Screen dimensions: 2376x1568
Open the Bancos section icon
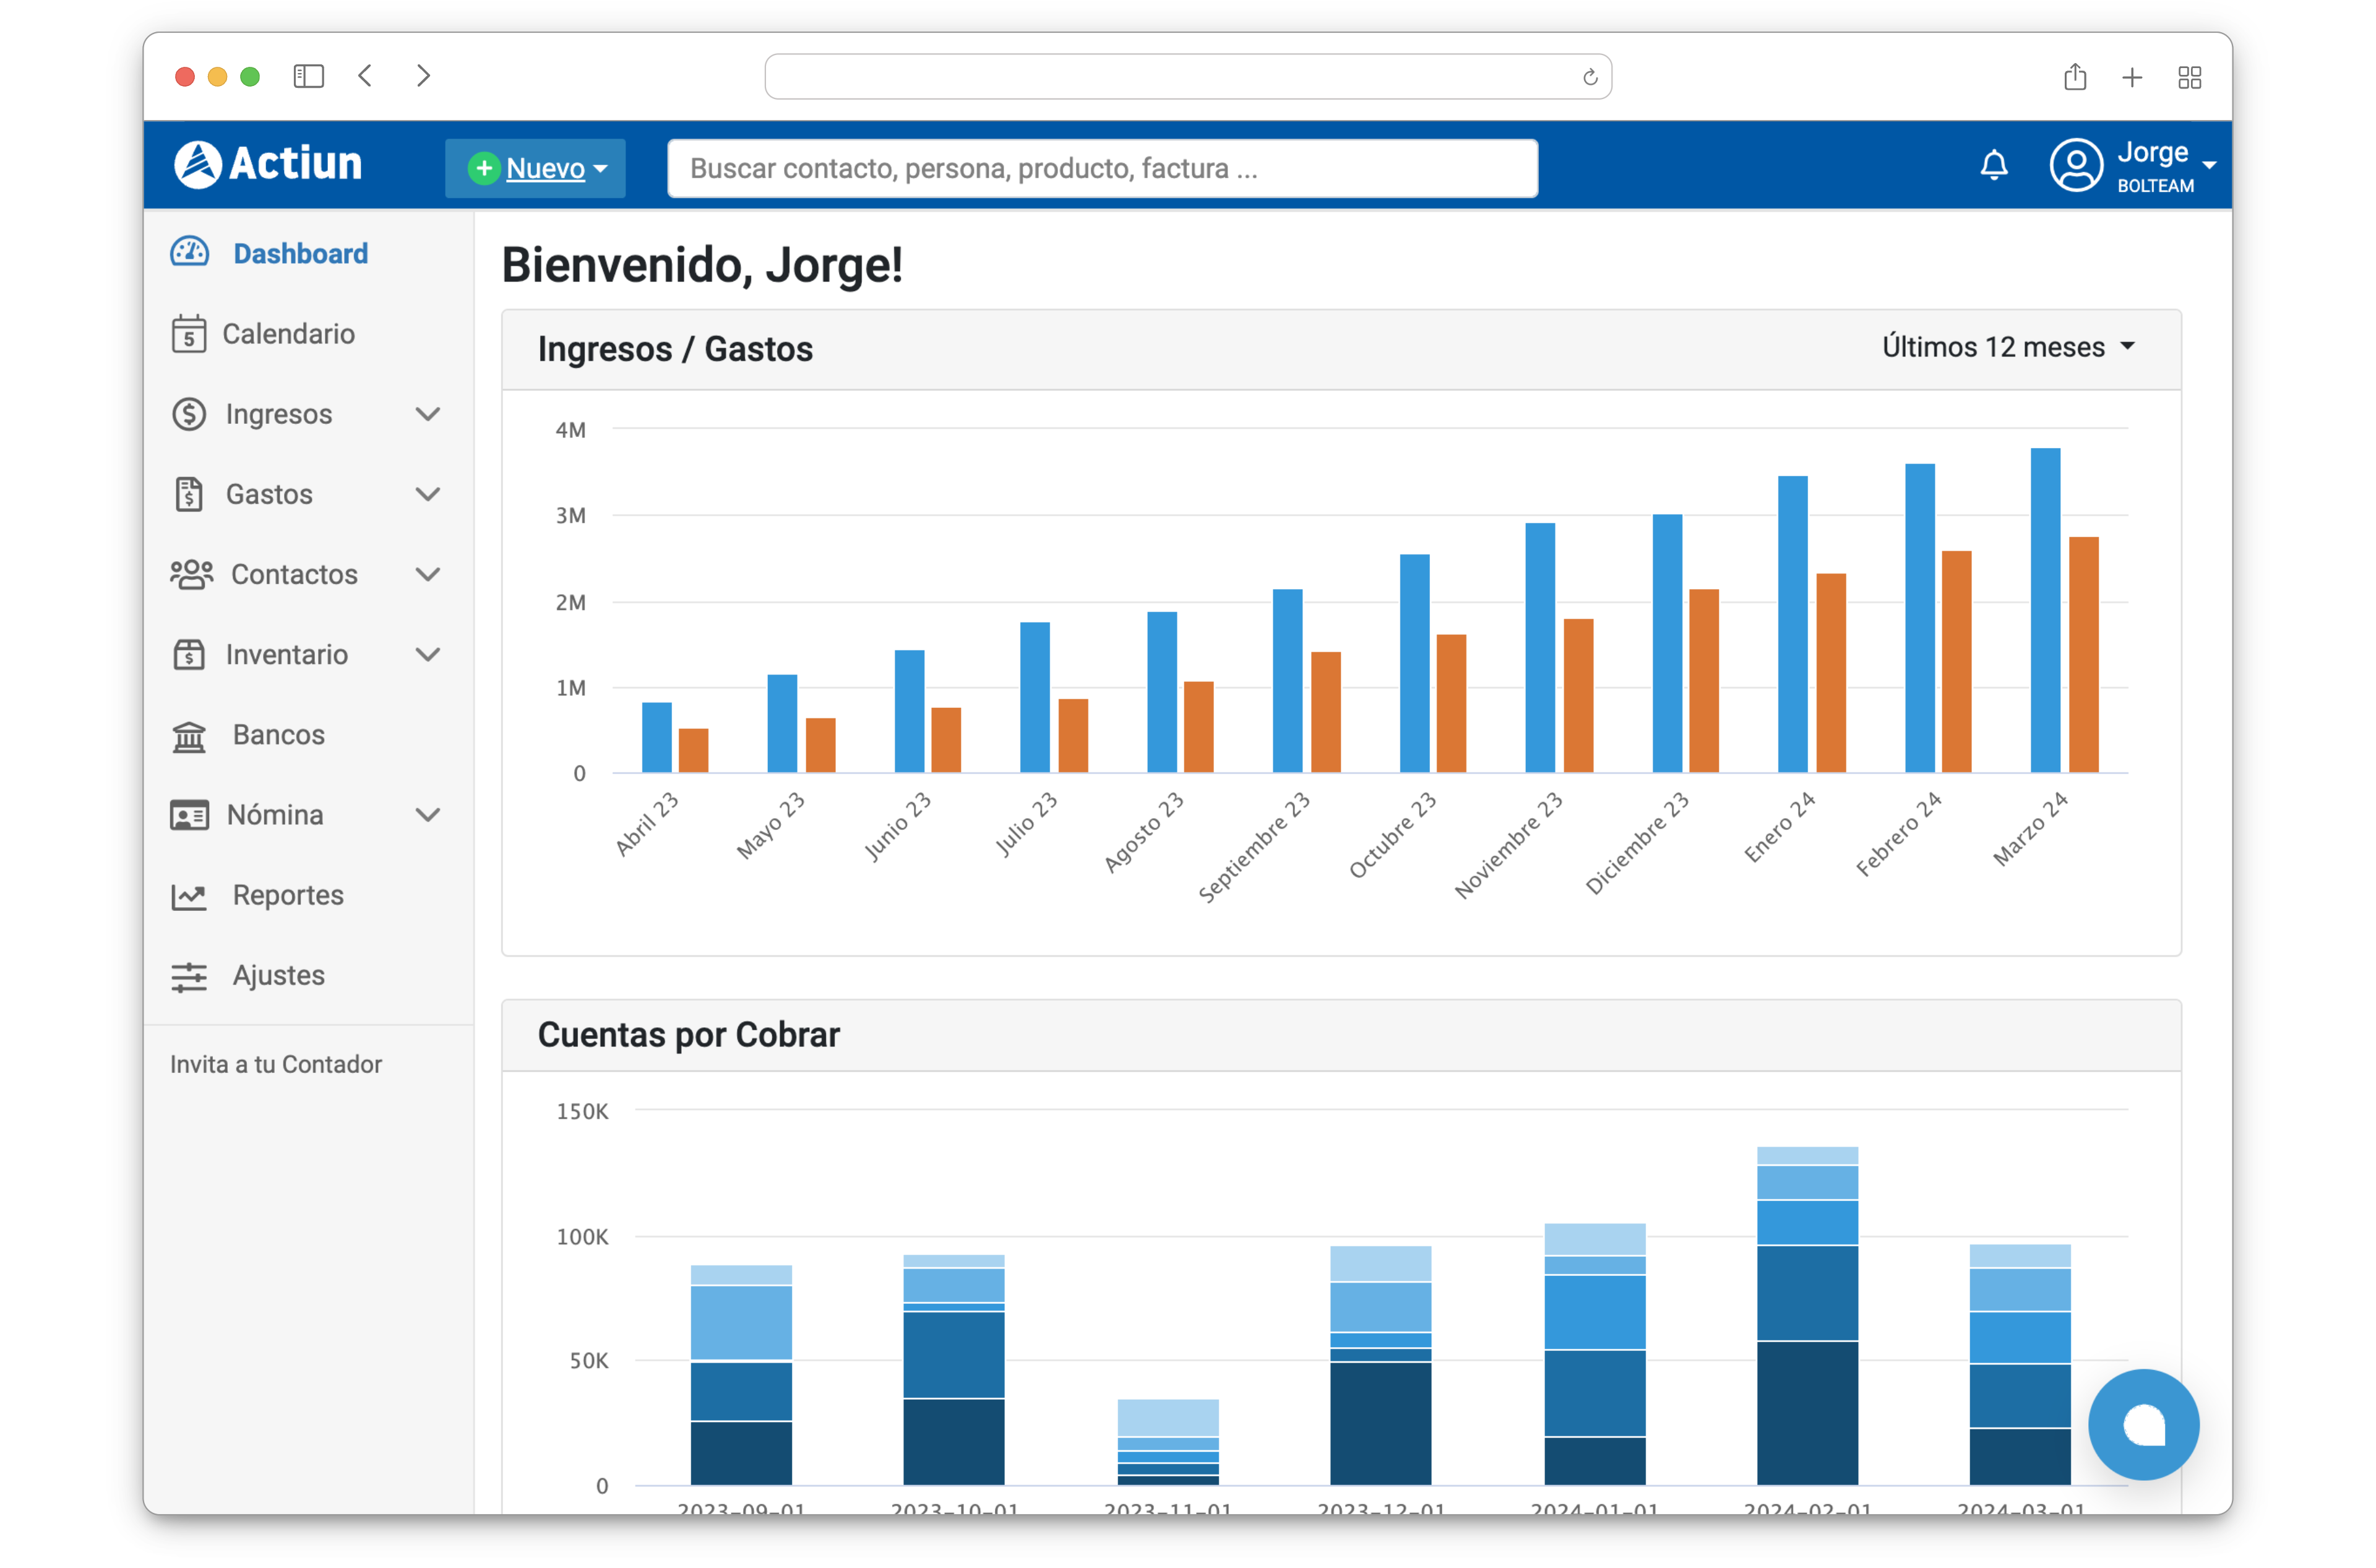click(190, 735)
